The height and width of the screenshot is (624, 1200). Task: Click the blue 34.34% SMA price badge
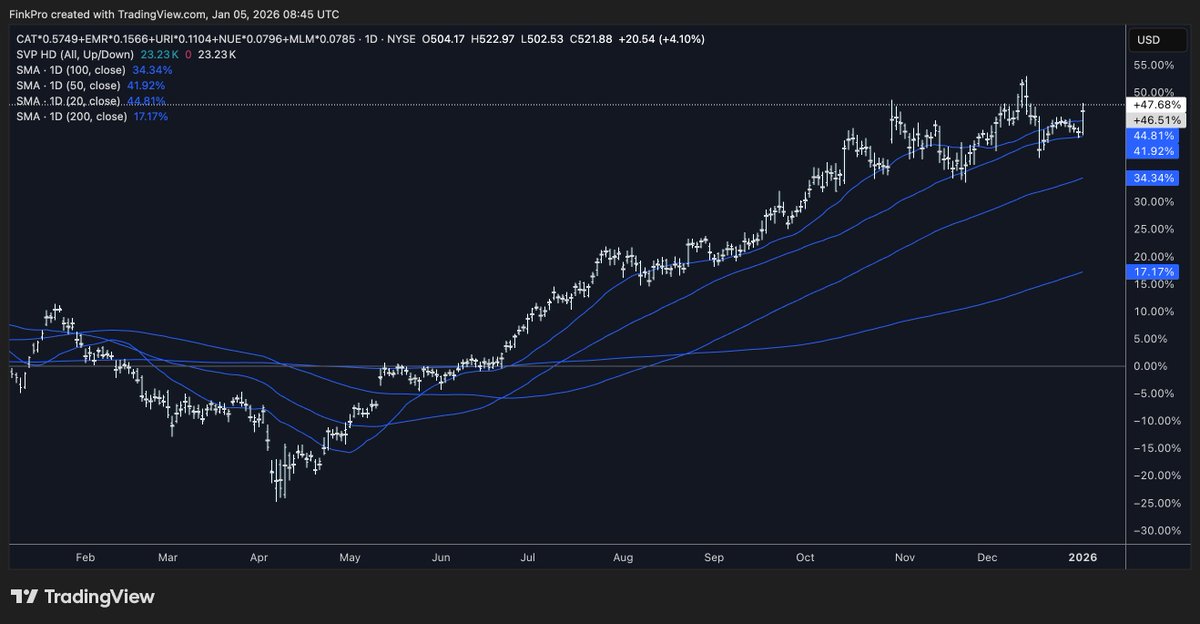coord(1156,176)
